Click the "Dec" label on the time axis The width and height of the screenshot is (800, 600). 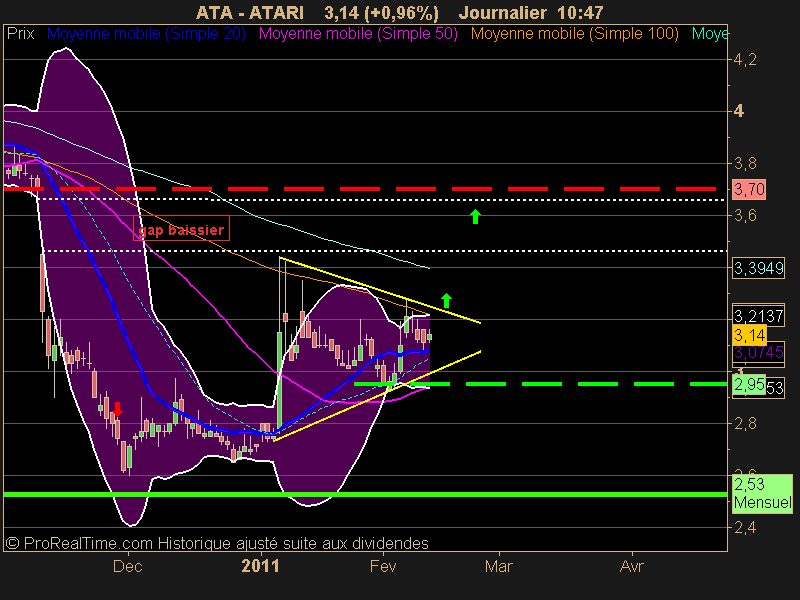[128, 566]
